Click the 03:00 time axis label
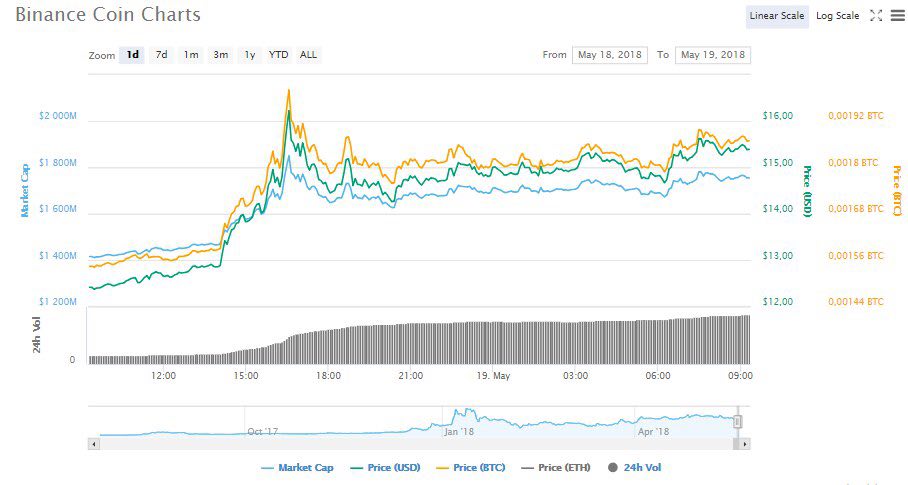Viewport: 908px width, 485px height. (x=576, y=376)
